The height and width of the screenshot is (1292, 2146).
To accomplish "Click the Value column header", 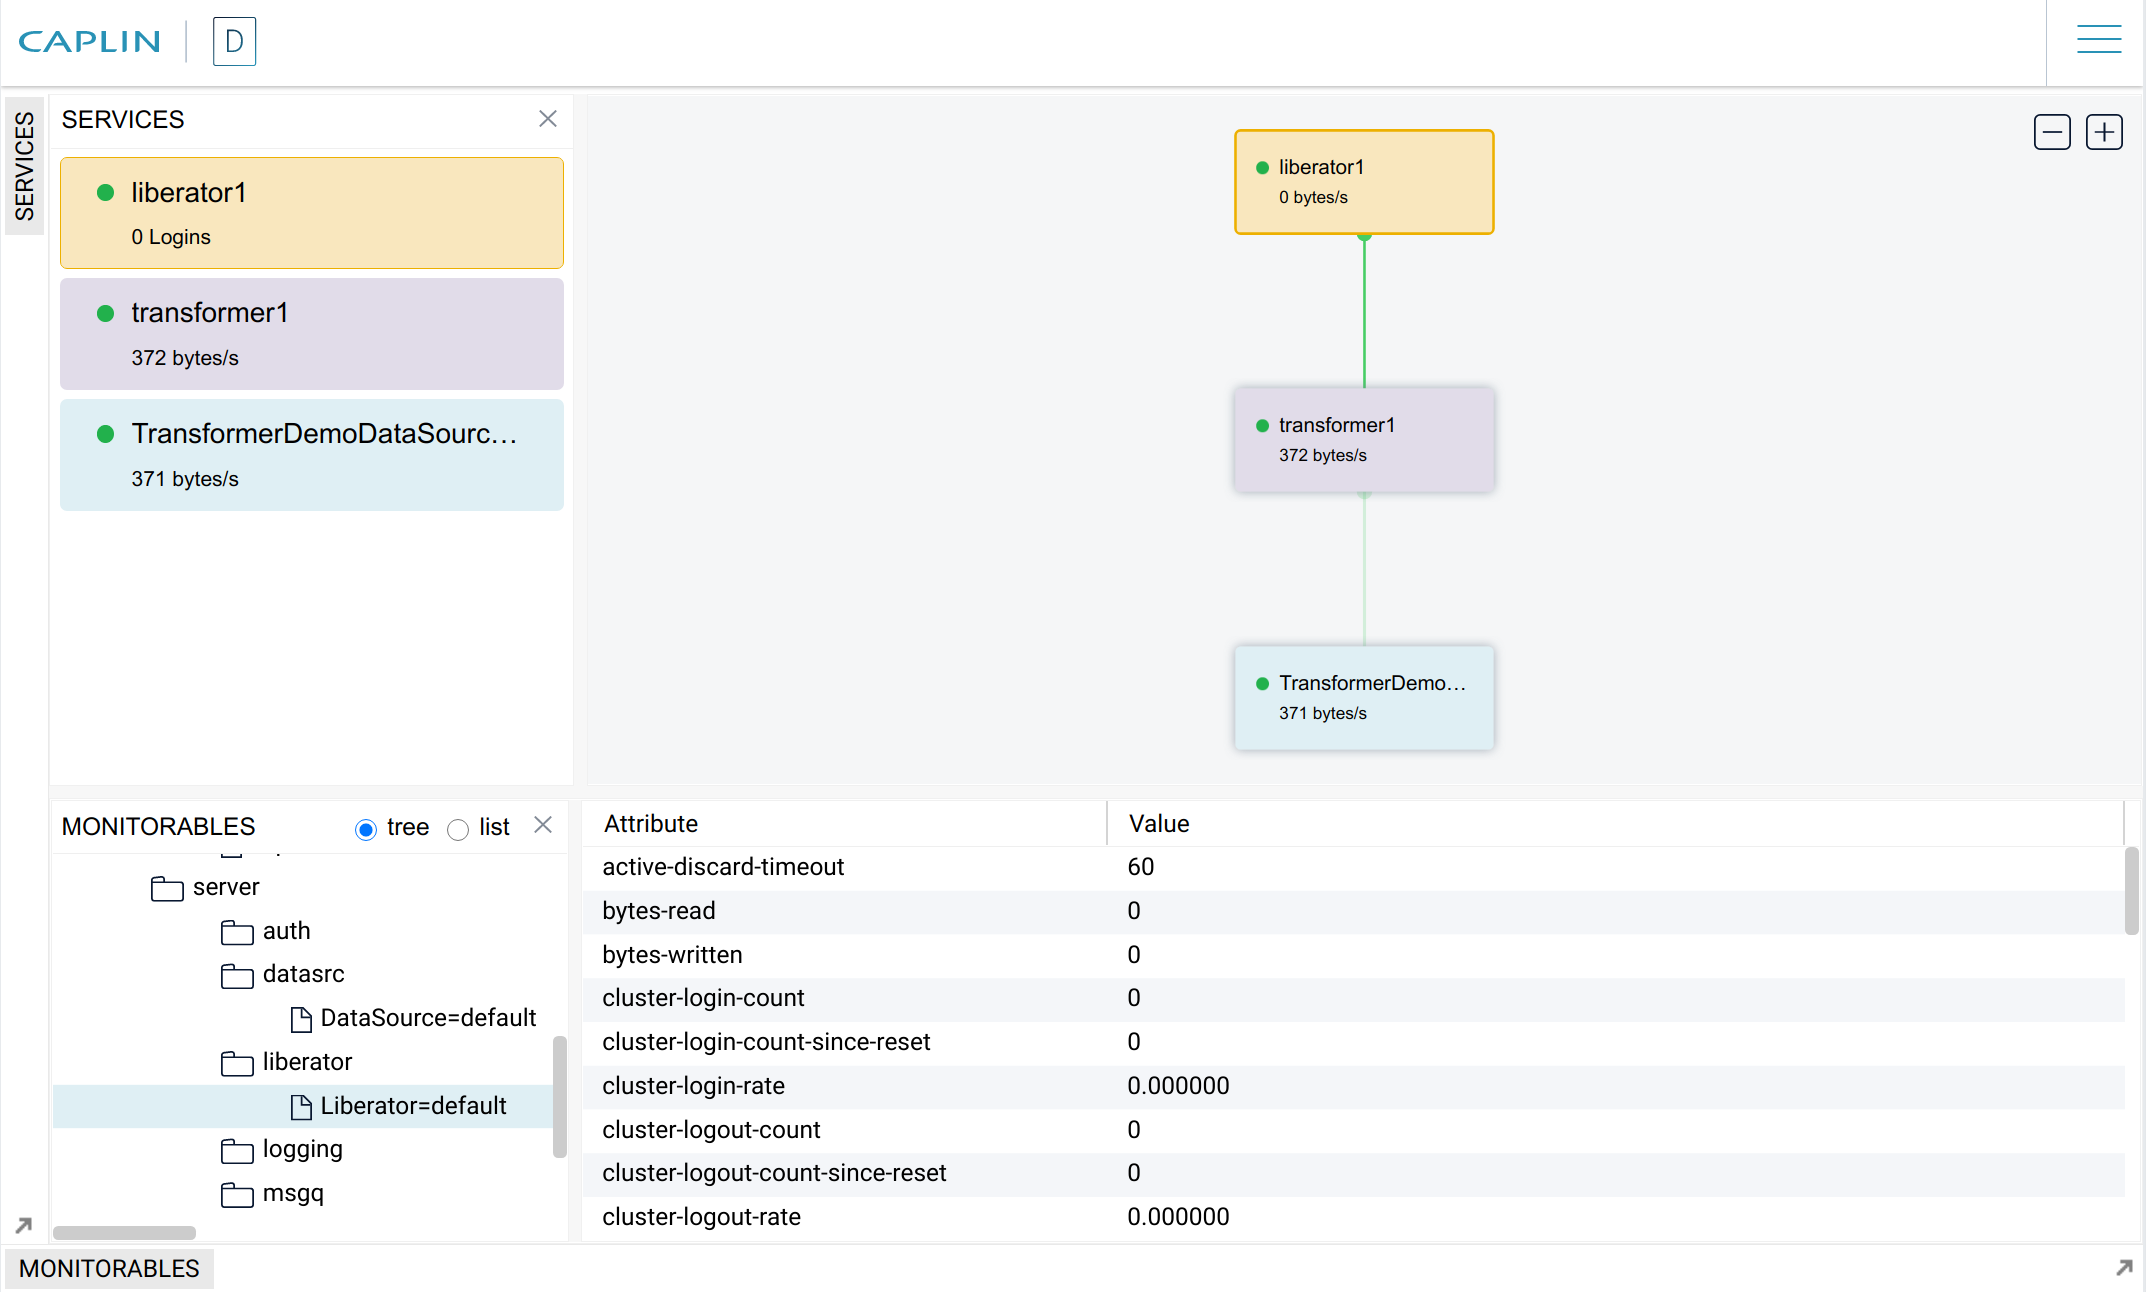I will click(1614, 824).
